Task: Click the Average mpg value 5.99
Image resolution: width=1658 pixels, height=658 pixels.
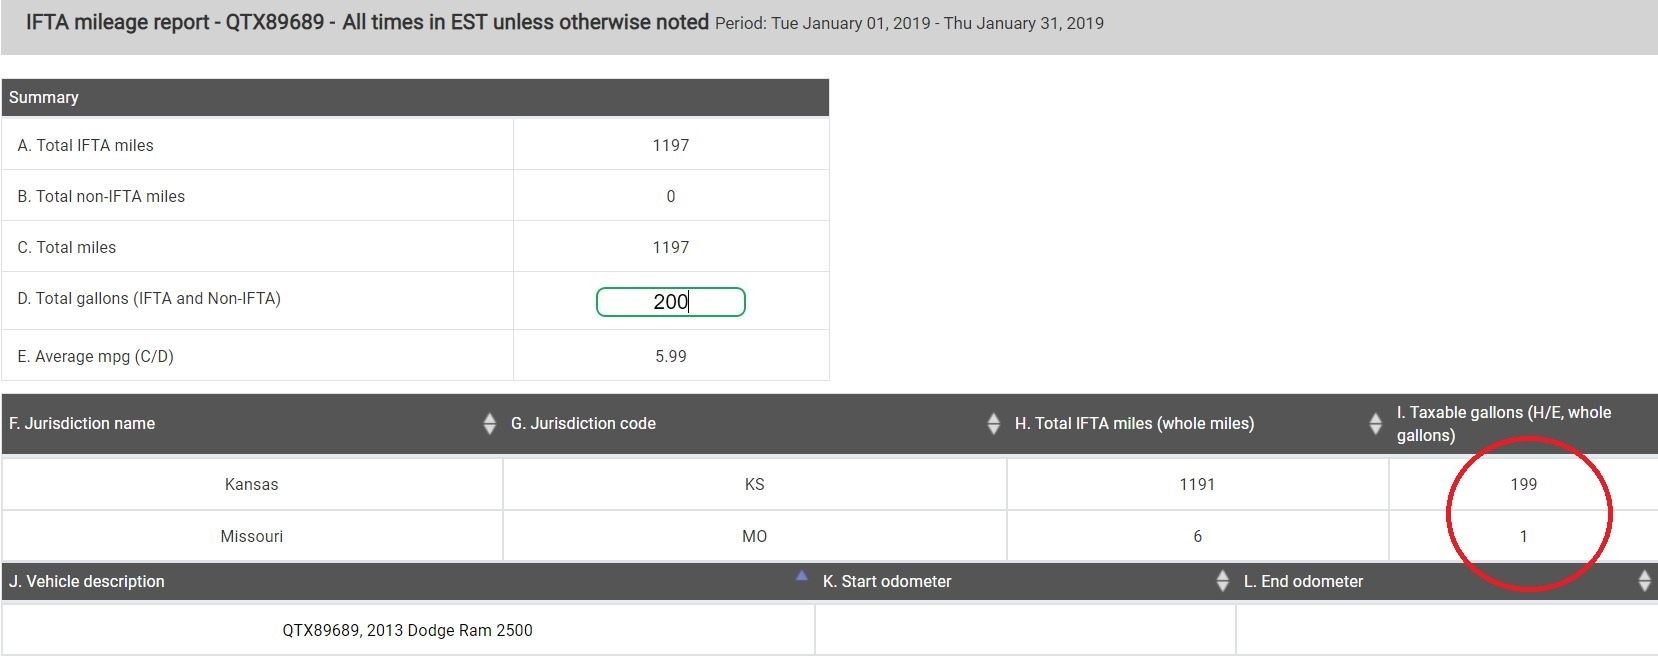Action: pos(671,356)
